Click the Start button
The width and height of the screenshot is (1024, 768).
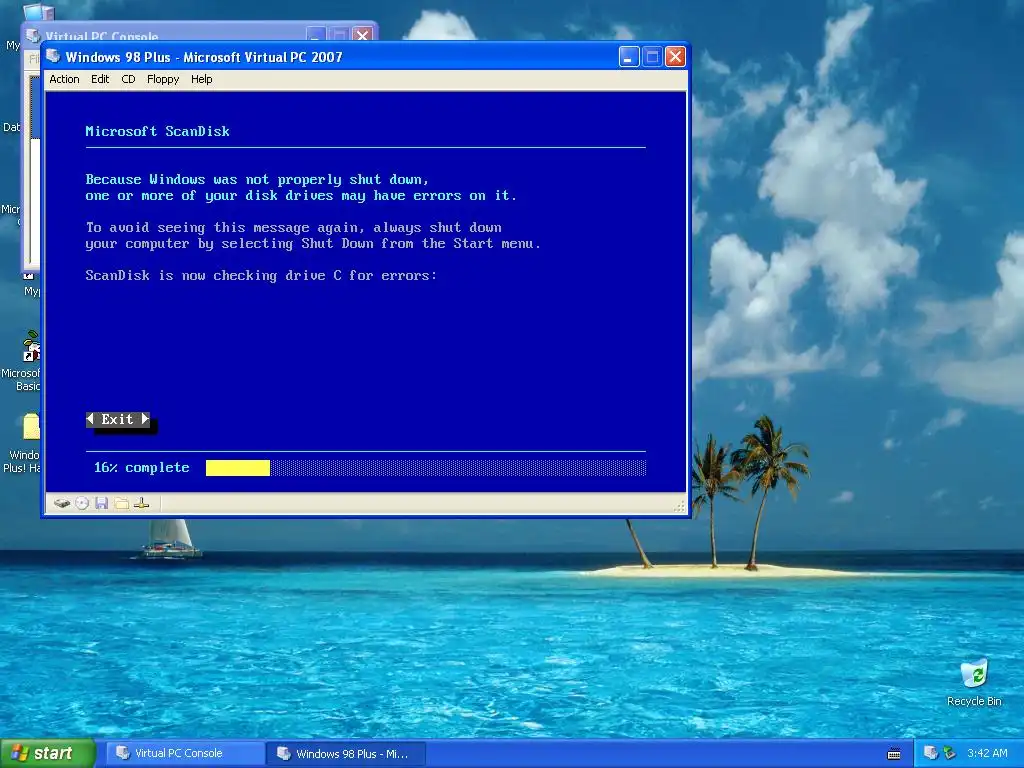click(x=47, y=753)
